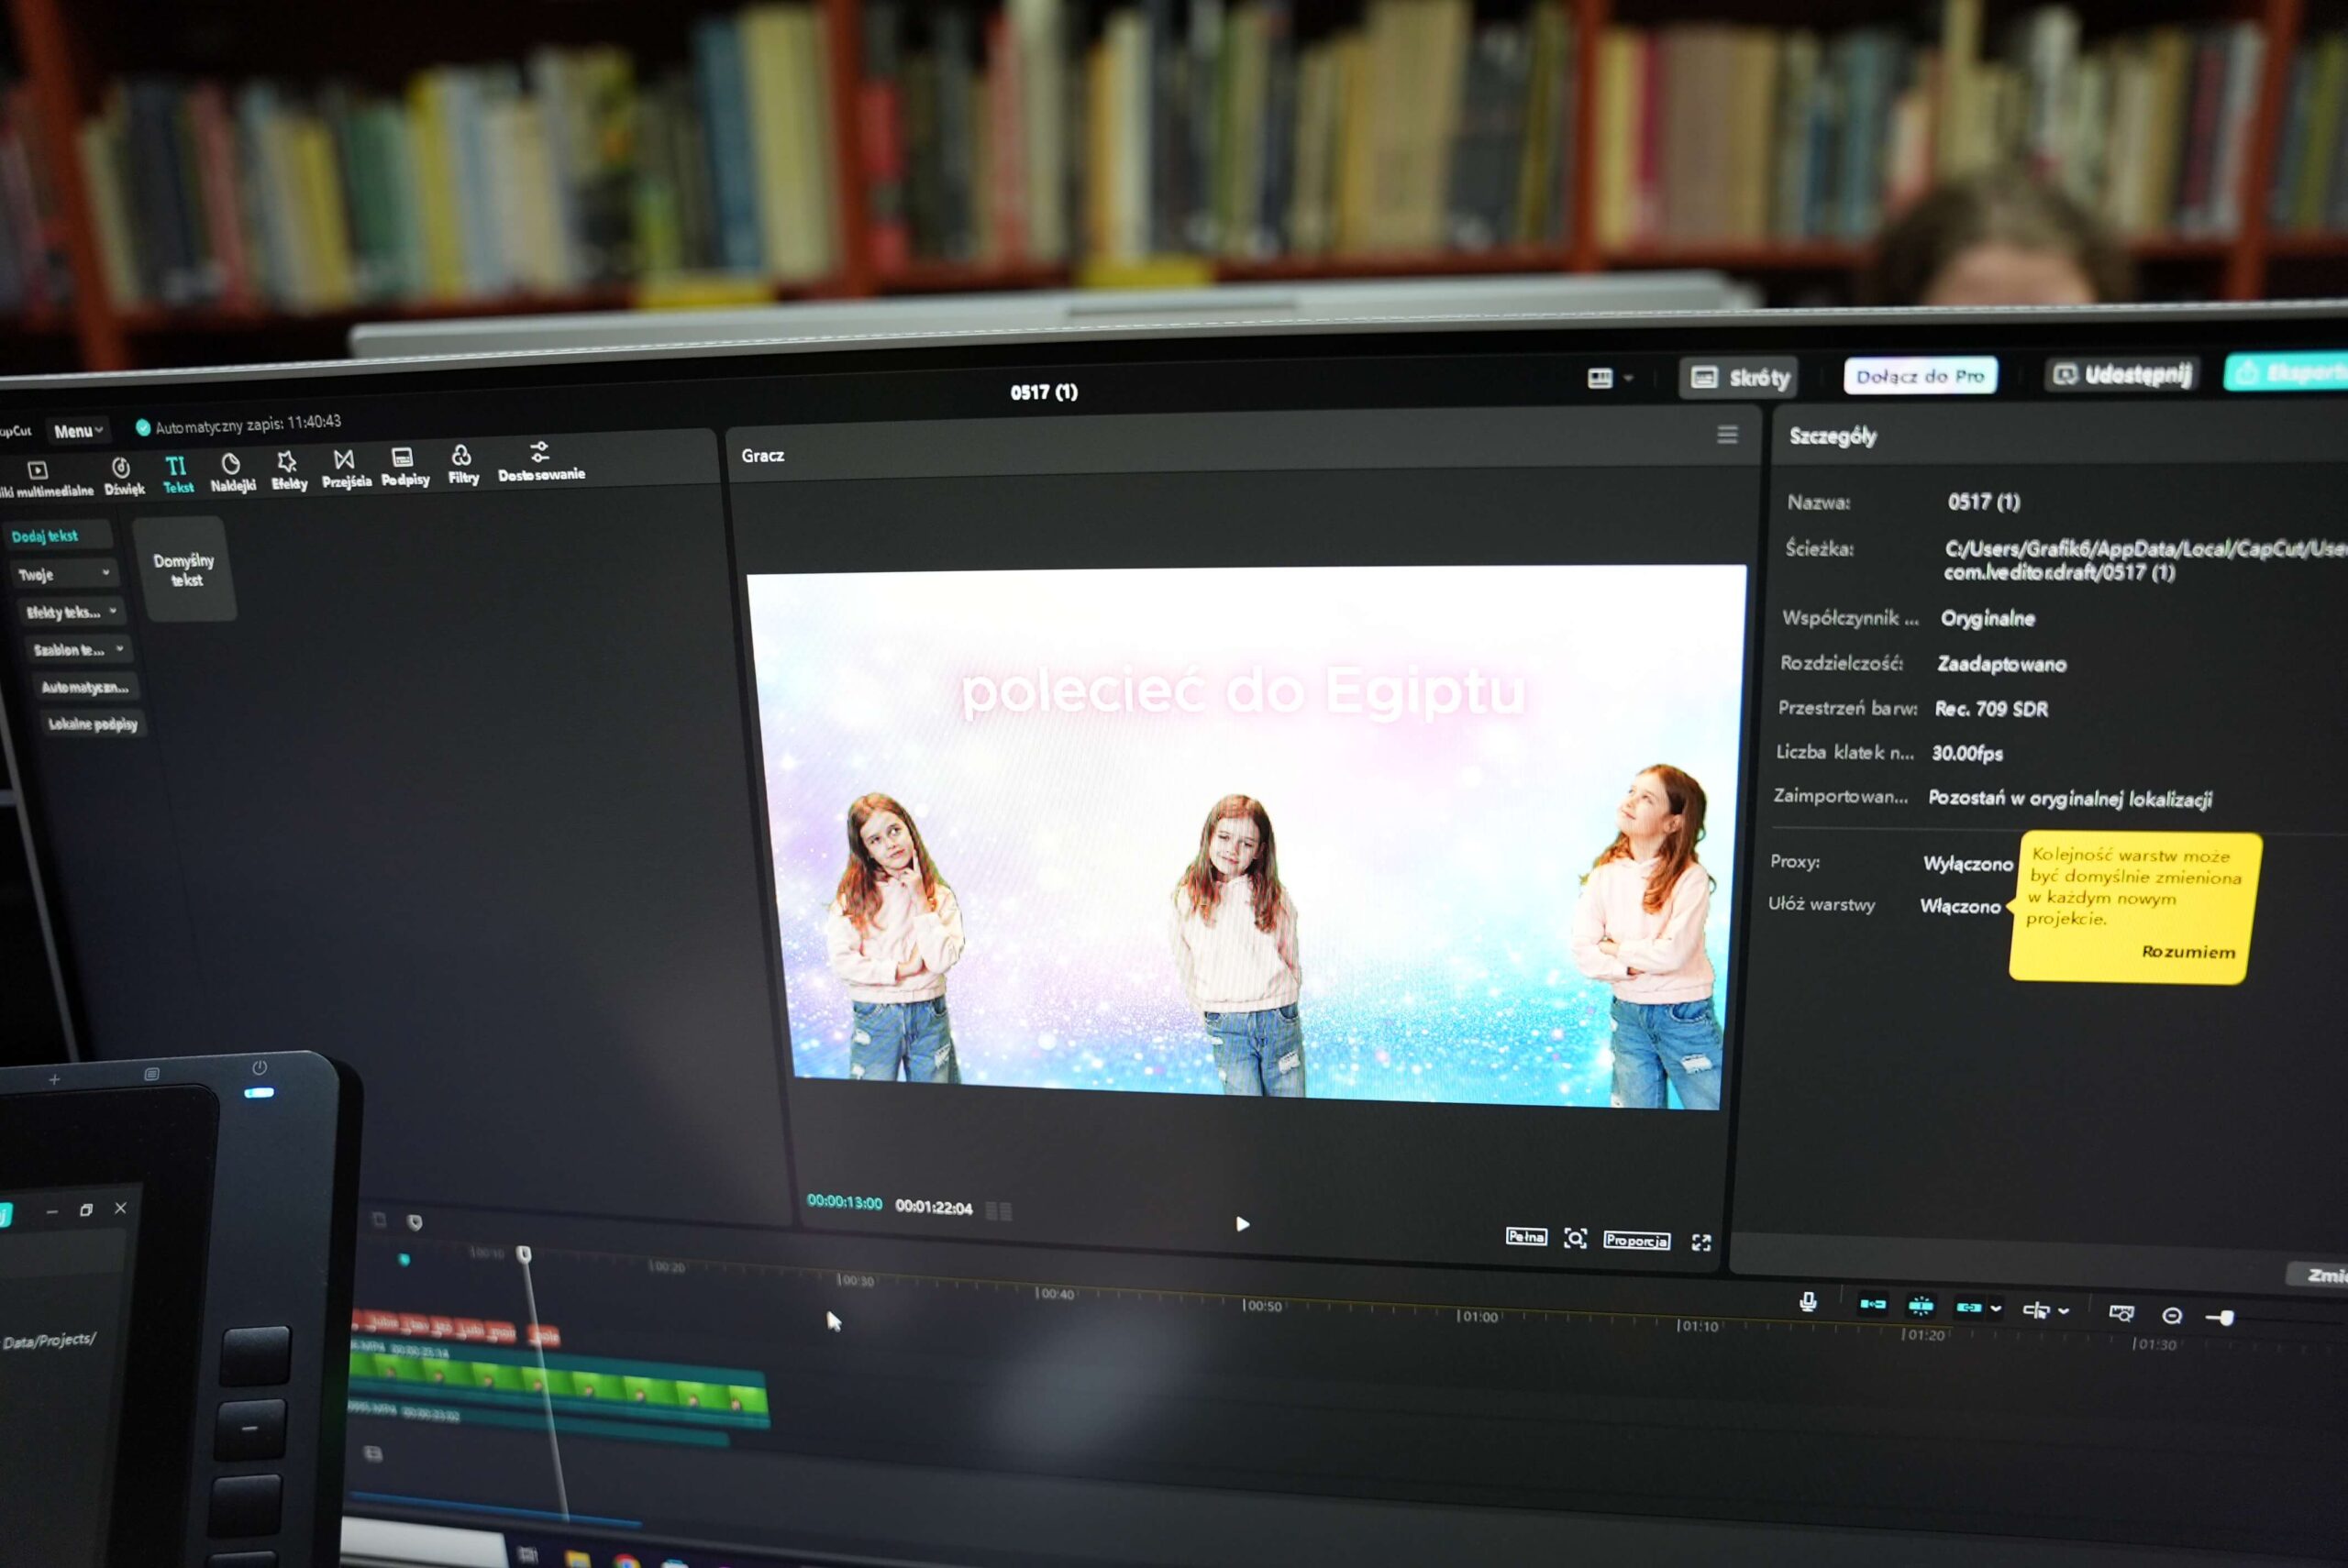The height and width of the screenshot is (1568, 2348).
Task: Click the timeline zoom slider handle
Action: [x=2226, y=1318]
